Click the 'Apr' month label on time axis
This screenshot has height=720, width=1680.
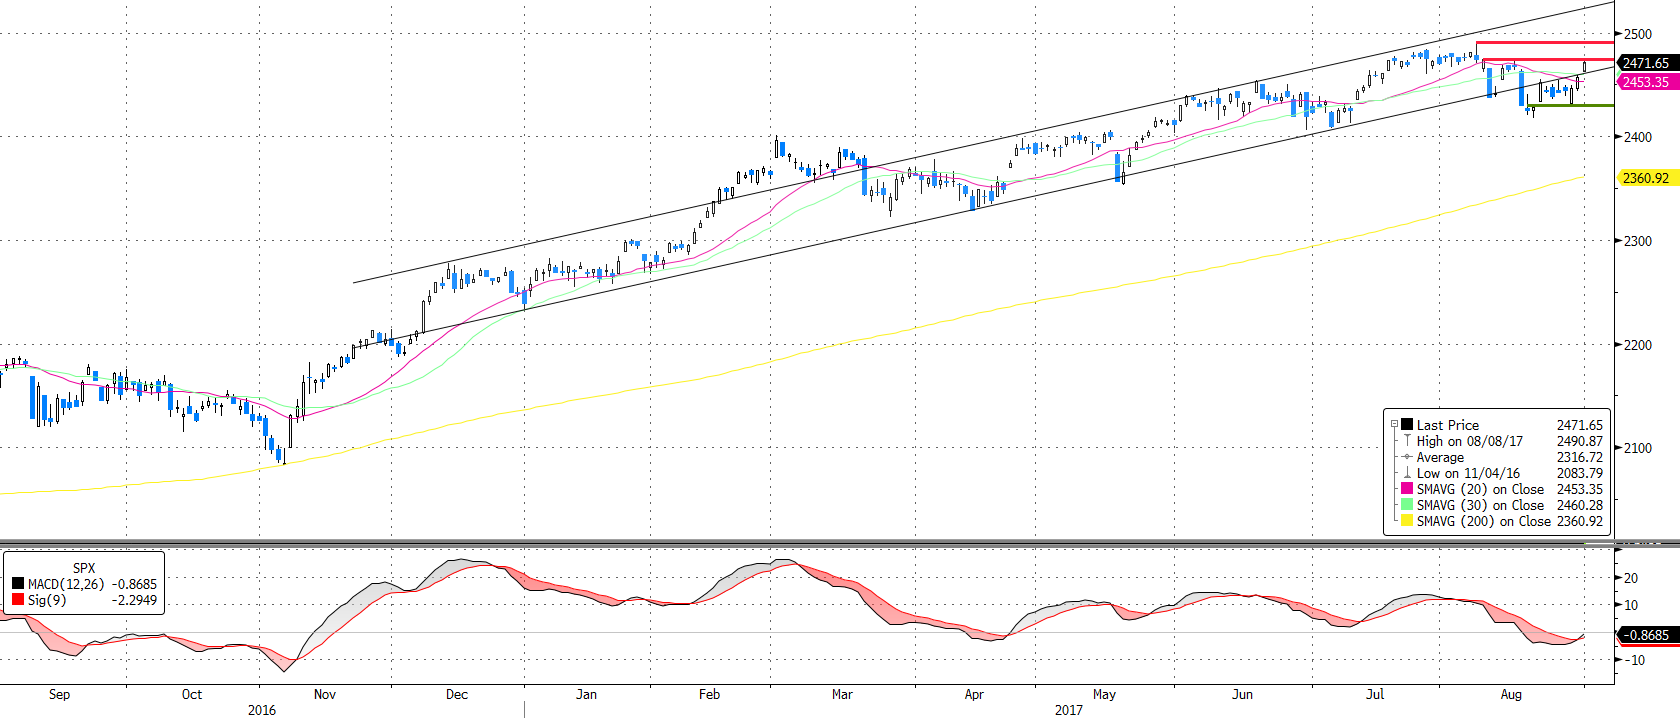click(x=974, y=694)
